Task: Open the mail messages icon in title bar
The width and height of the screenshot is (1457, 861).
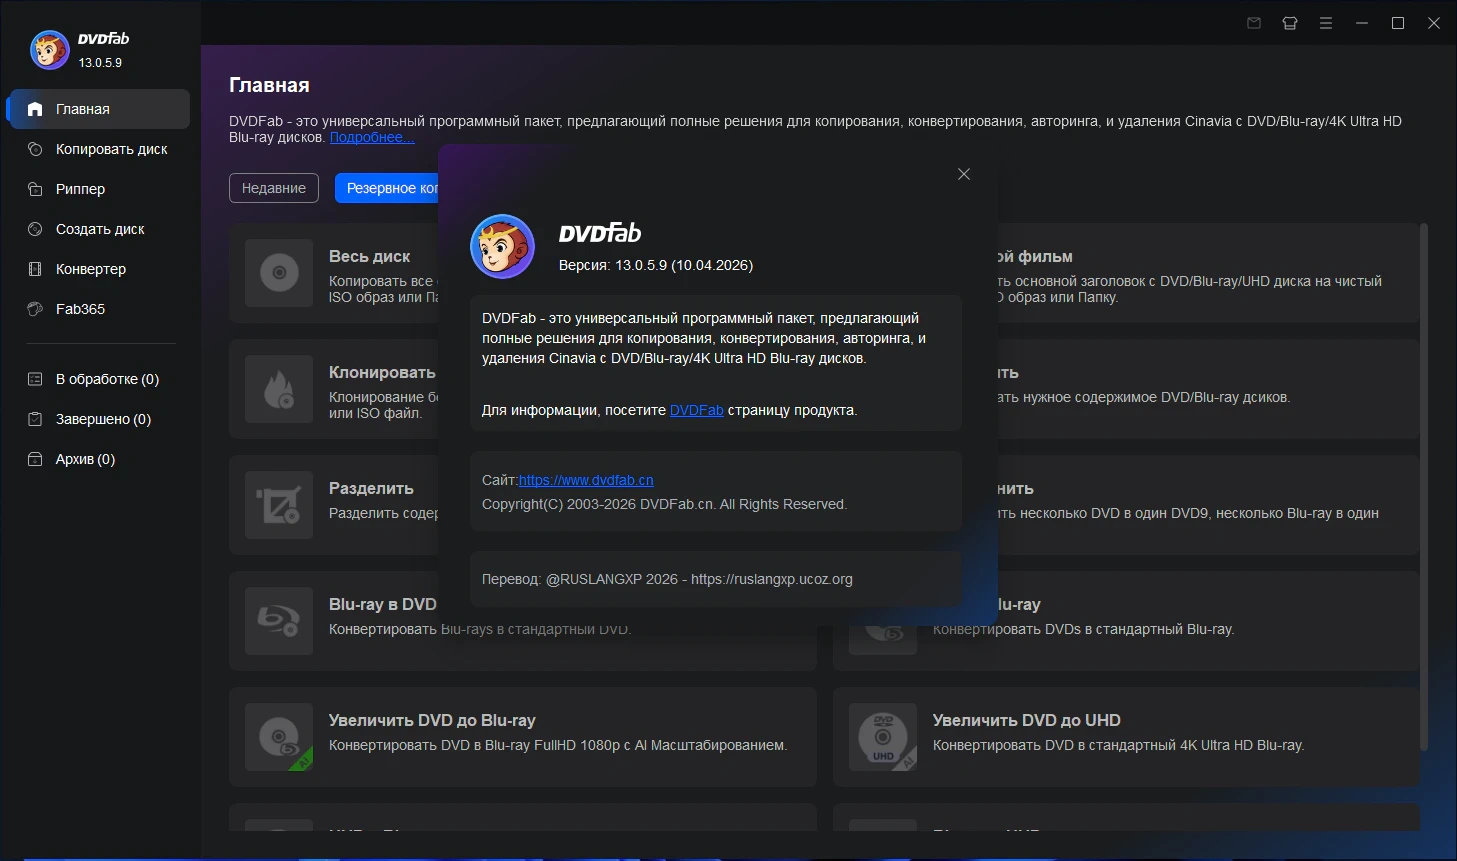Action: 1254,23
